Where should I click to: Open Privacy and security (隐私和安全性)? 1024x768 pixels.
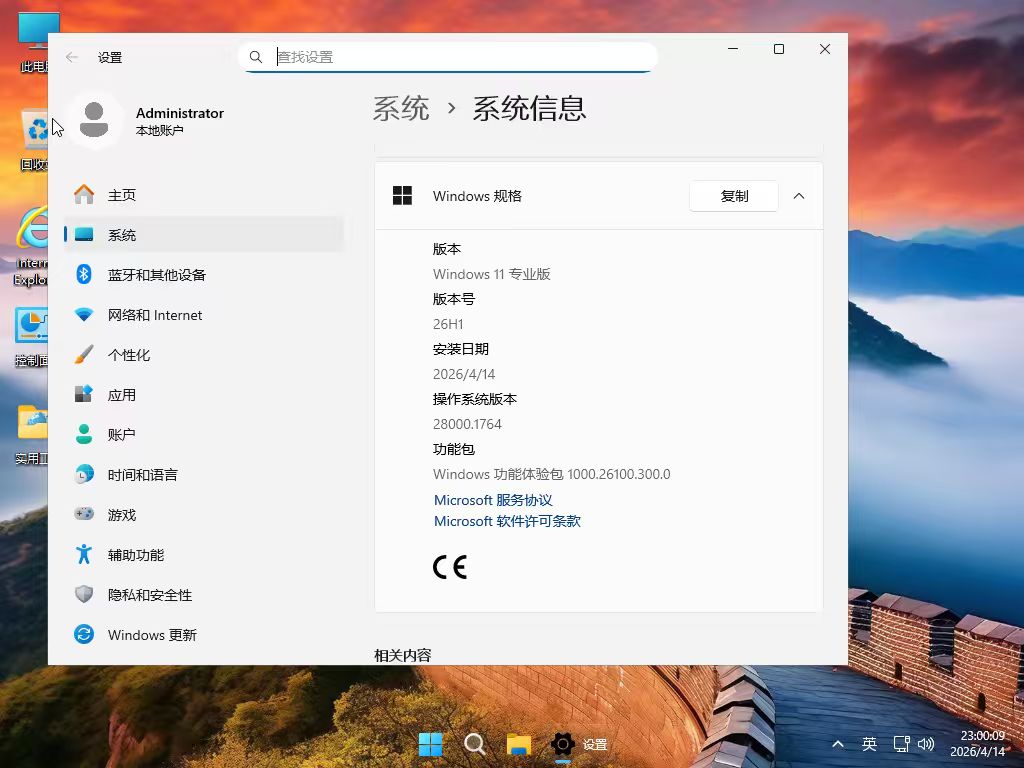149,595
